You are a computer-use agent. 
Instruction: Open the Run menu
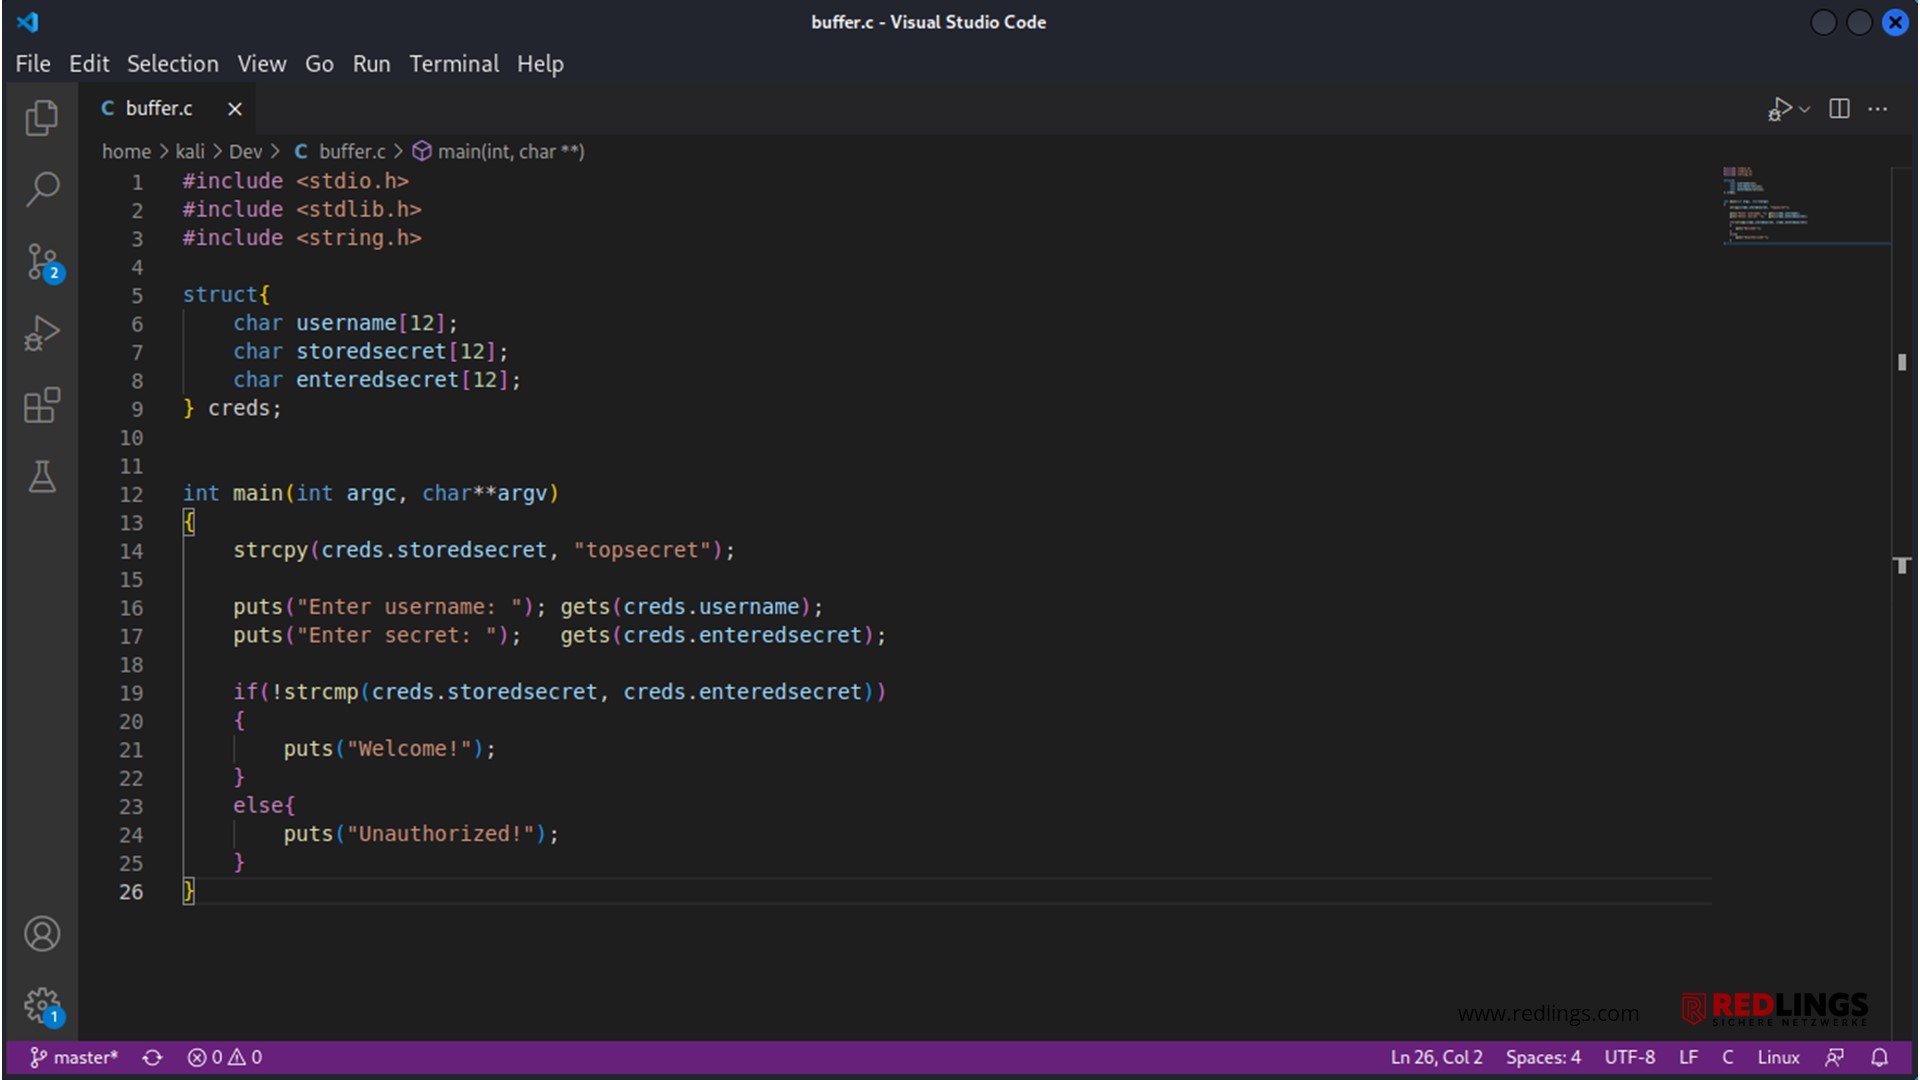pyautogui.click(x=371, y=64)
